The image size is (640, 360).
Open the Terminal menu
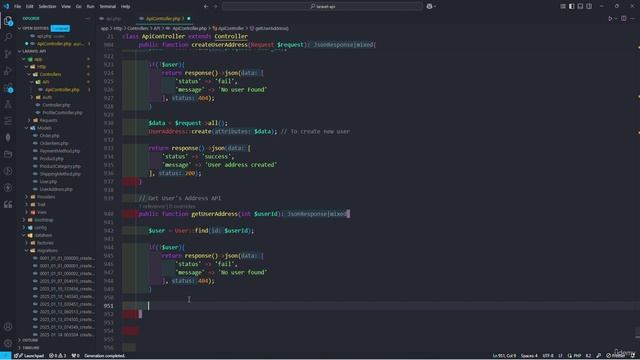point(108,7)
